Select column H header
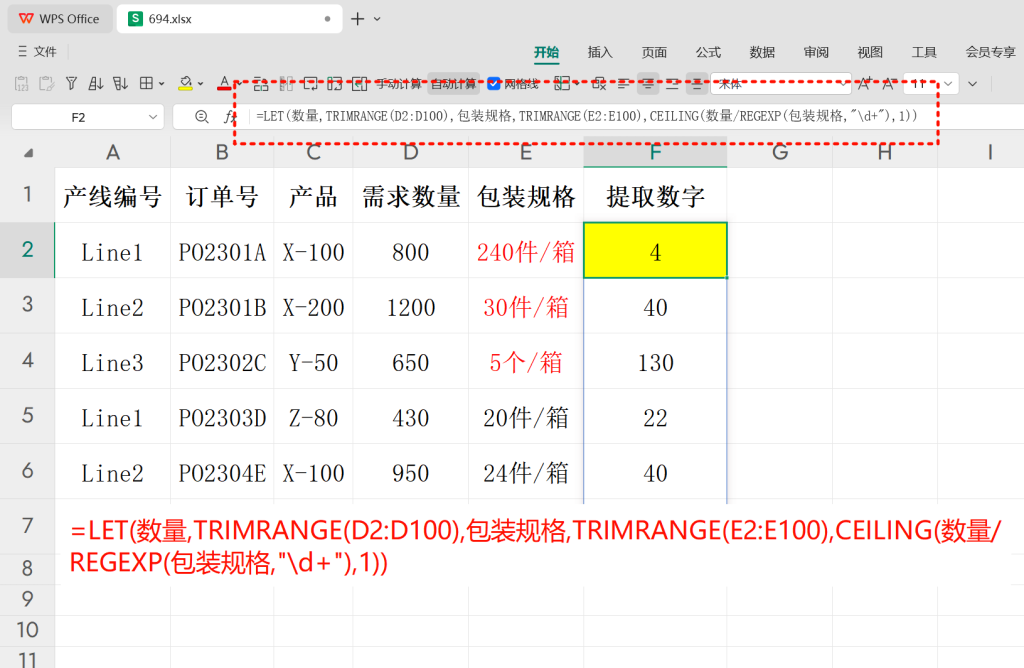Image resolution: width=1024 pixels, height=668 pixels. 884,153
